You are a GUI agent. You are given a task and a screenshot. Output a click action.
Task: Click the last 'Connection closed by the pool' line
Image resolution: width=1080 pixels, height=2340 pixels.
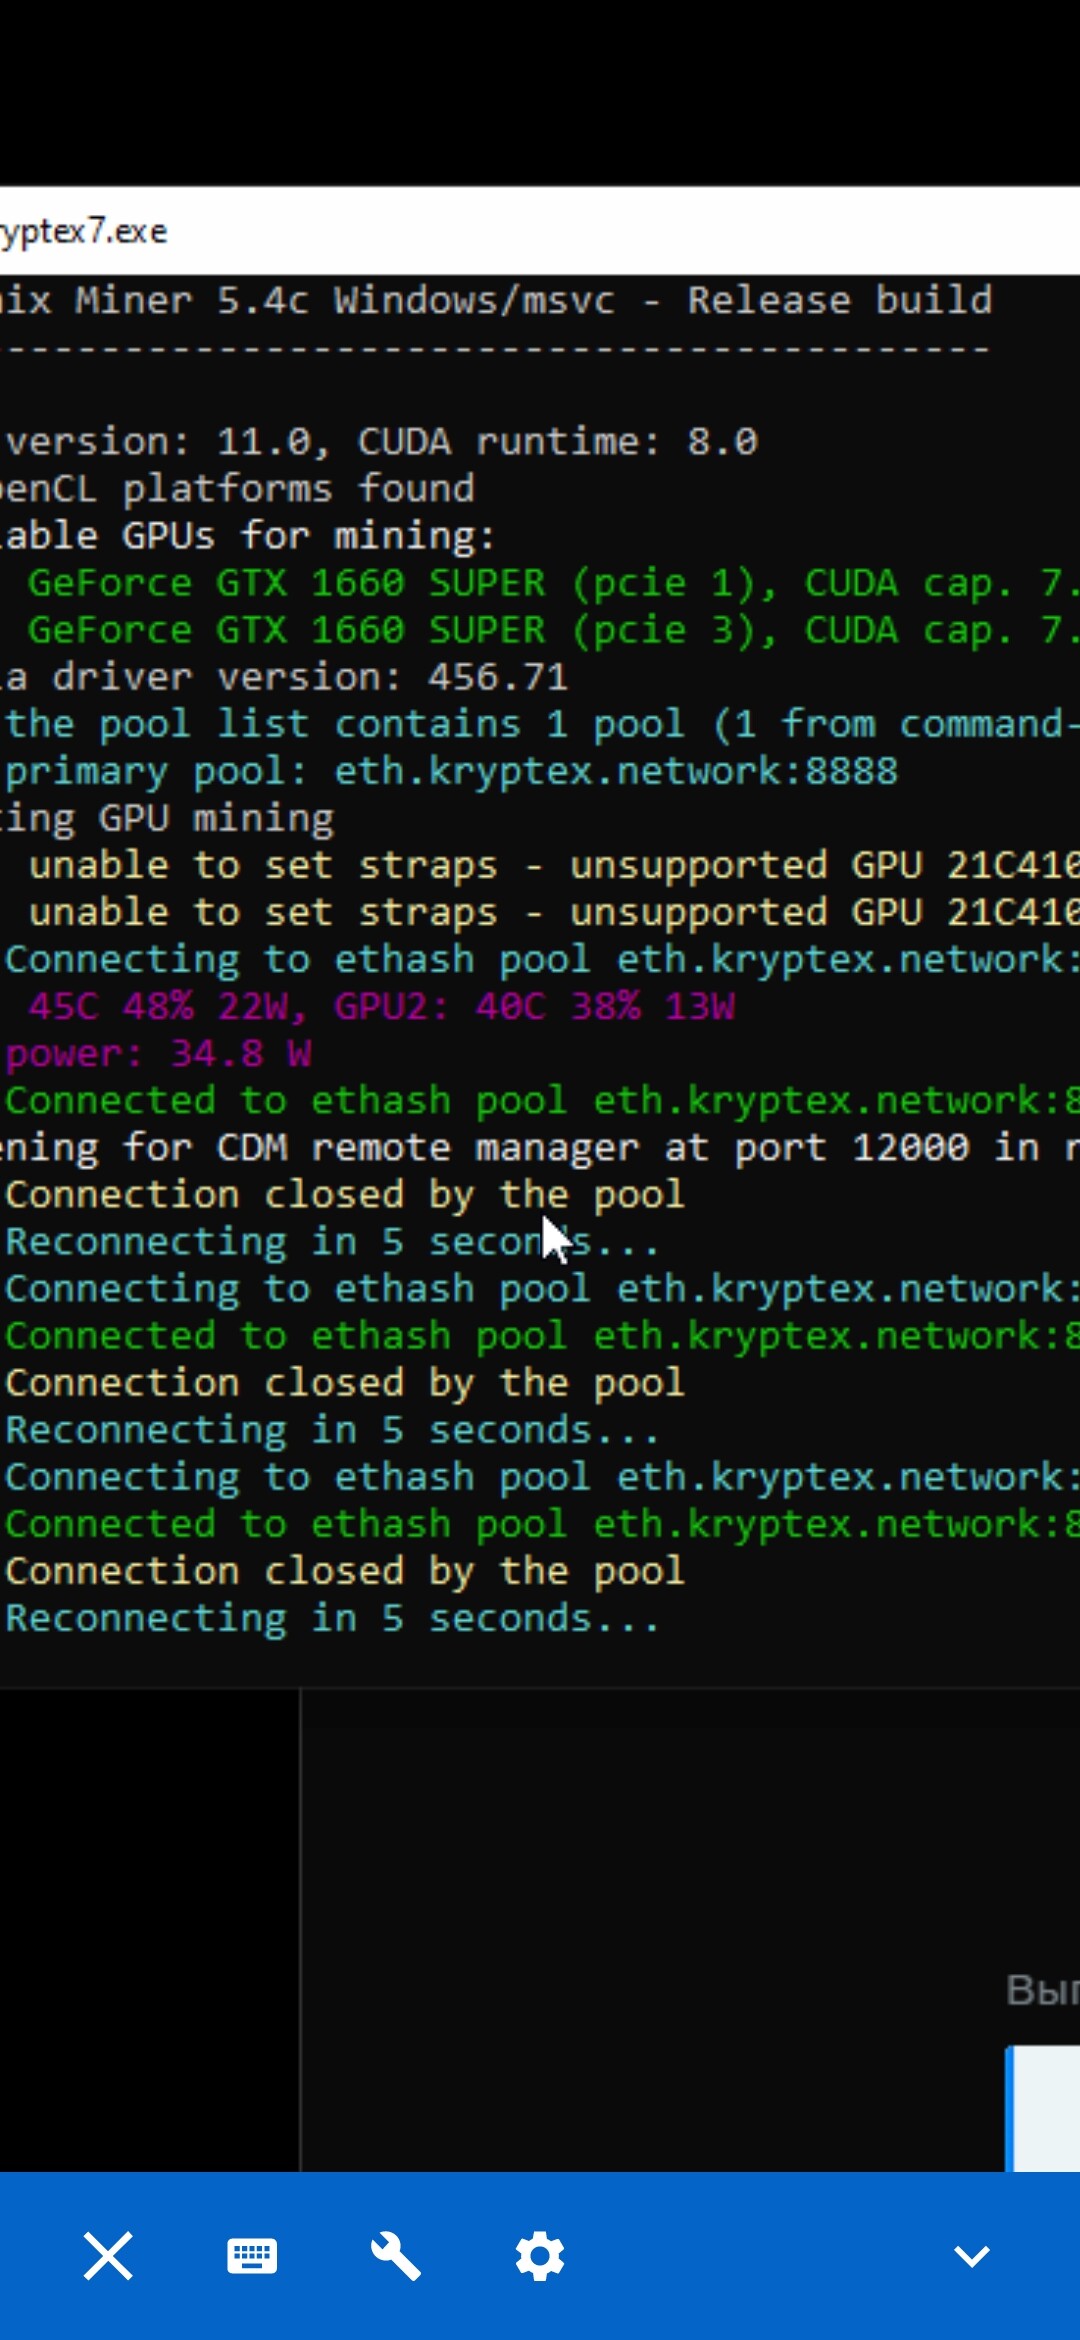point(345,1571)
